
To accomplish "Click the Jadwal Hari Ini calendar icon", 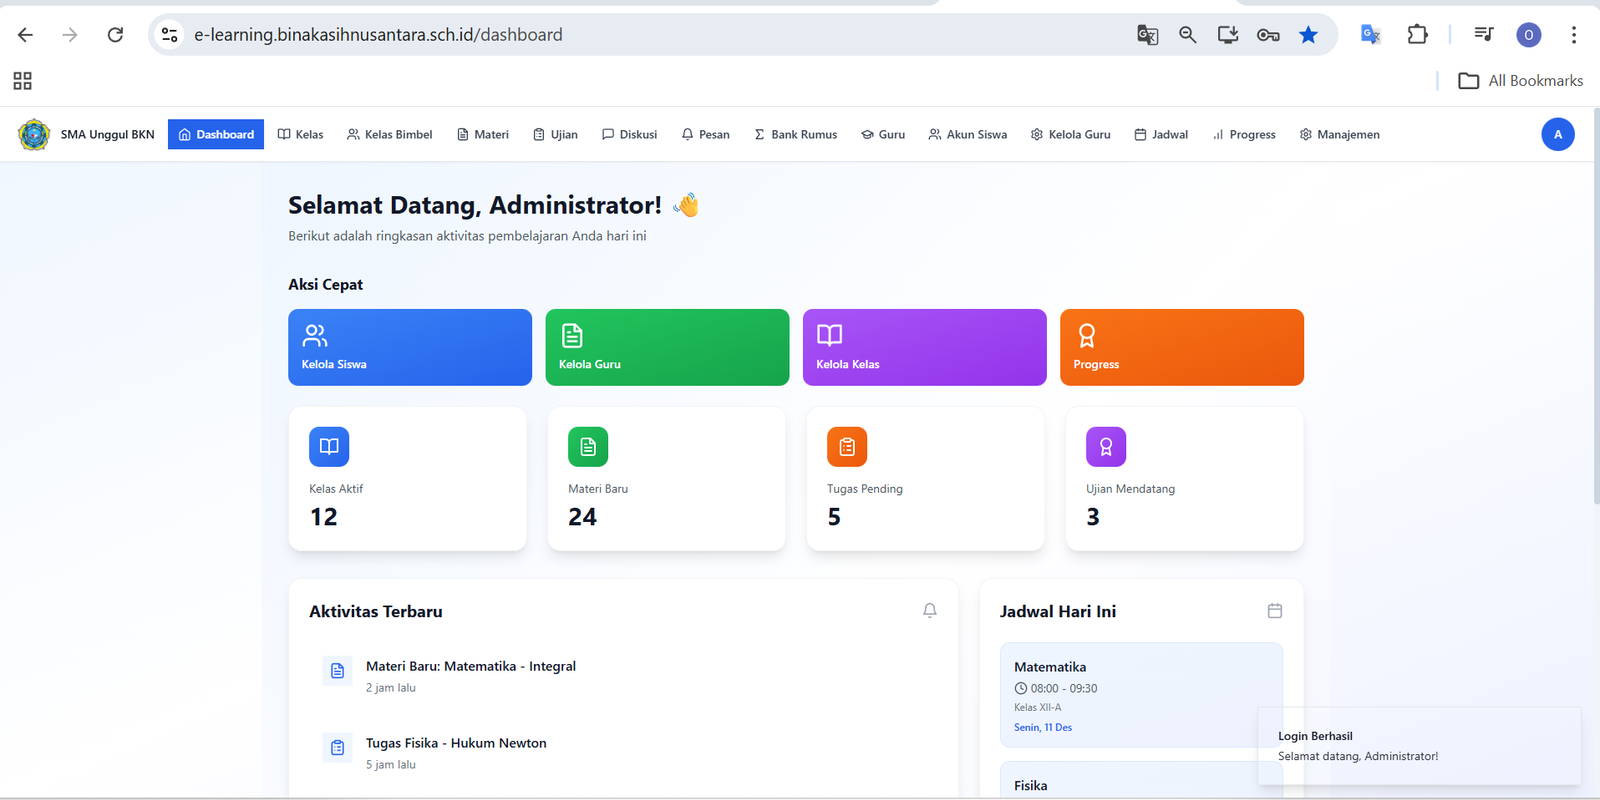I will (x=1275, y=610).
